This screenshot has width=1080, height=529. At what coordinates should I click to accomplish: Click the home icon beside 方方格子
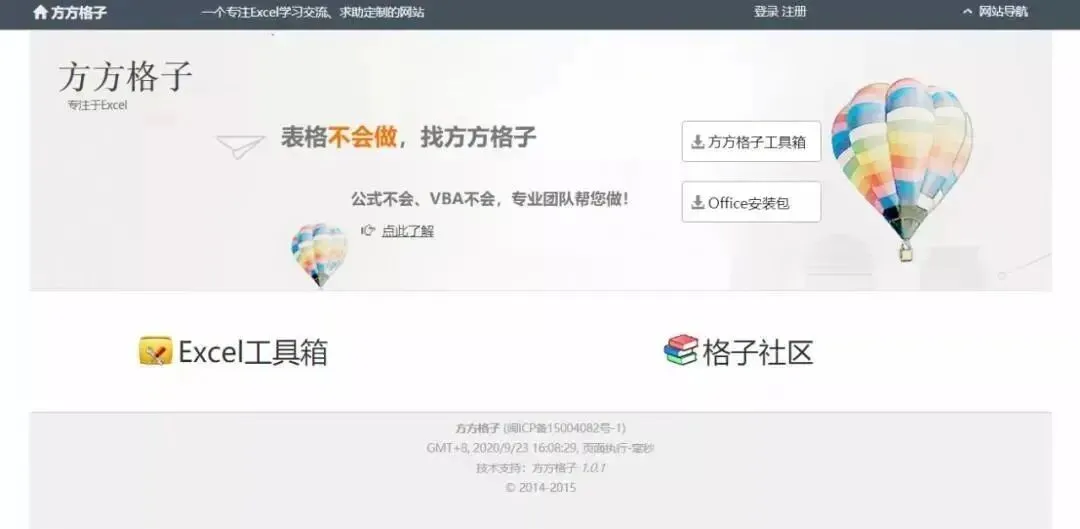pos(41,12)
